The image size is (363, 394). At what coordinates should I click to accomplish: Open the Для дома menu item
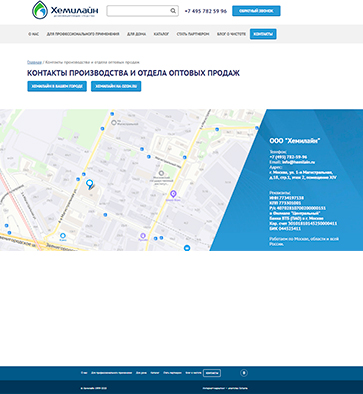pos(136,34)
